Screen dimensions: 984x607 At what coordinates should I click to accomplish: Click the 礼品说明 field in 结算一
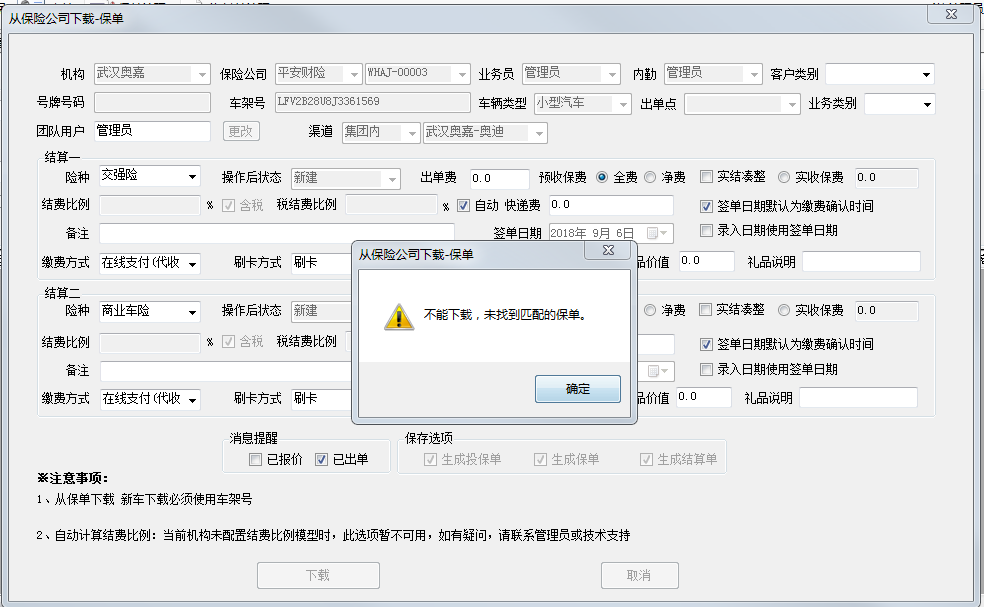861,262
